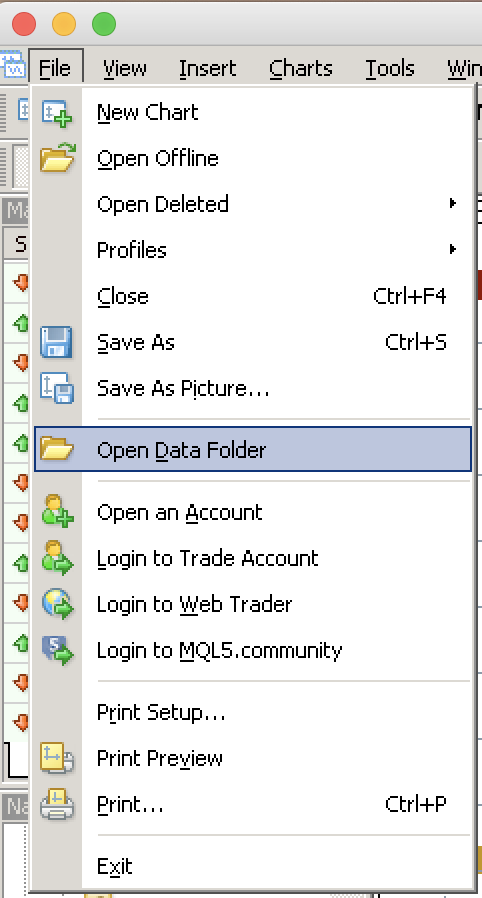Select Open Data Folder entry

pos(252,450)
